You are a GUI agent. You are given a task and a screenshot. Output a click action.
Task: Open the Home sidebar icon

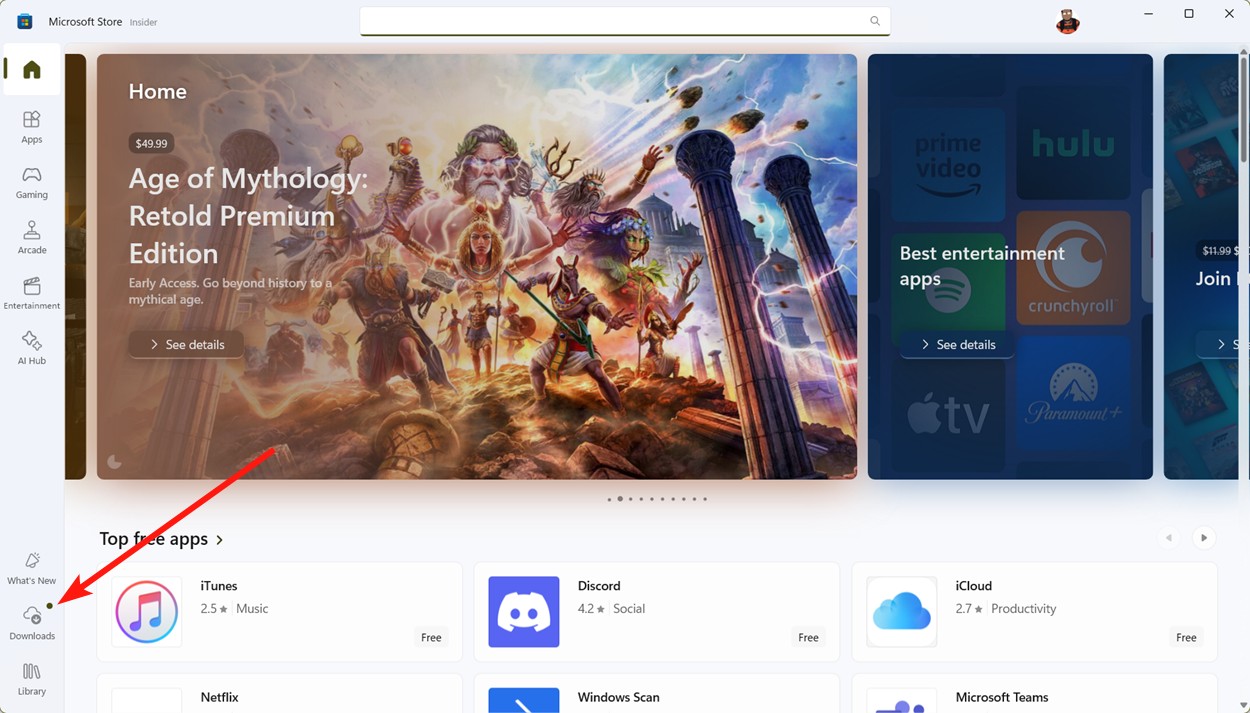click(x=32, y=69)
